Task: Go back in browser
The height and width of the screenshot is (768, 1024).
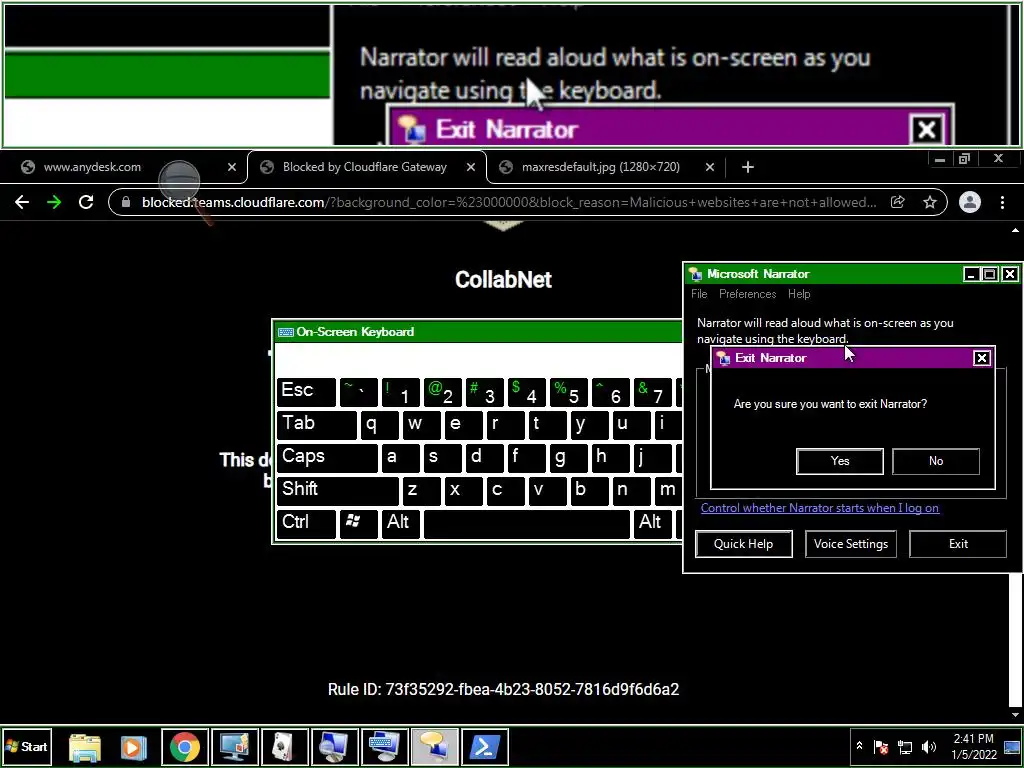Action: (22, 202)
